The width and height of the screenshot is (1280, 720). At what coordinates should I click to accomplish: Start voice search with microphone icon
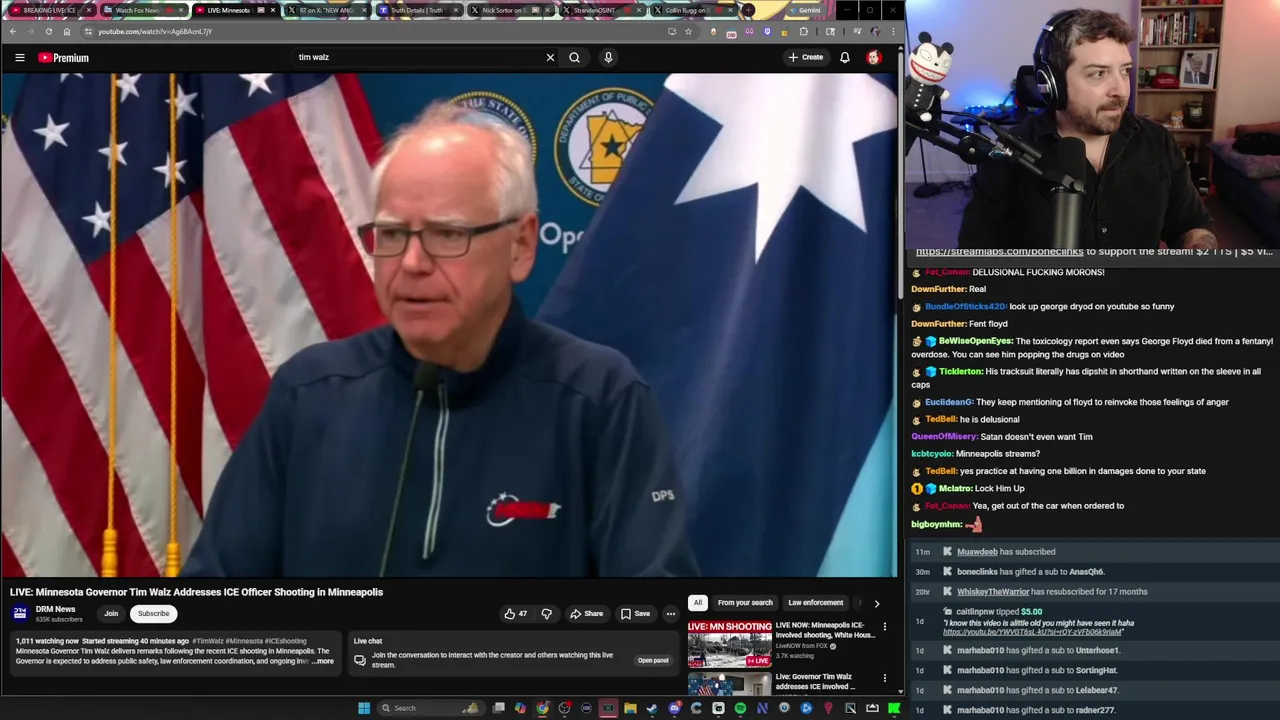[x=608, y=58]
